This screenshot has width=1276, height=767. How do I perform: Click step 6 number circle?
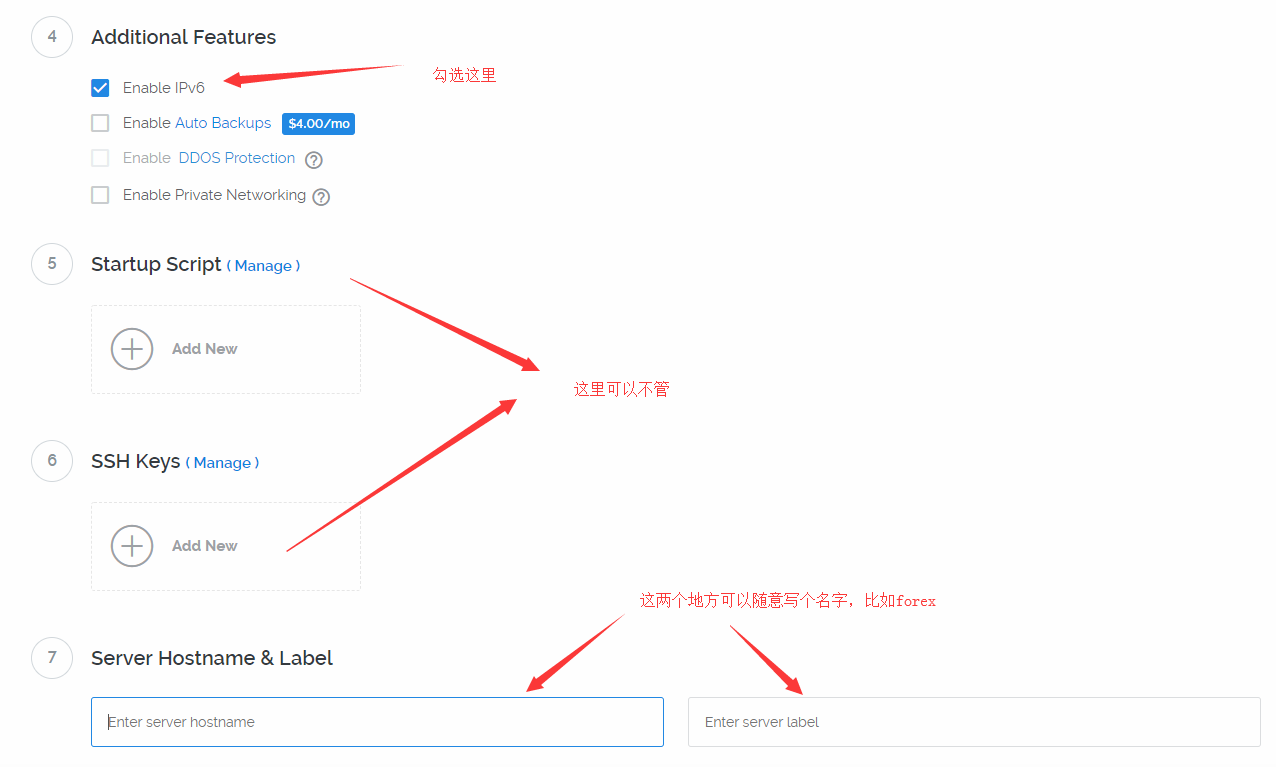(52, 461)
